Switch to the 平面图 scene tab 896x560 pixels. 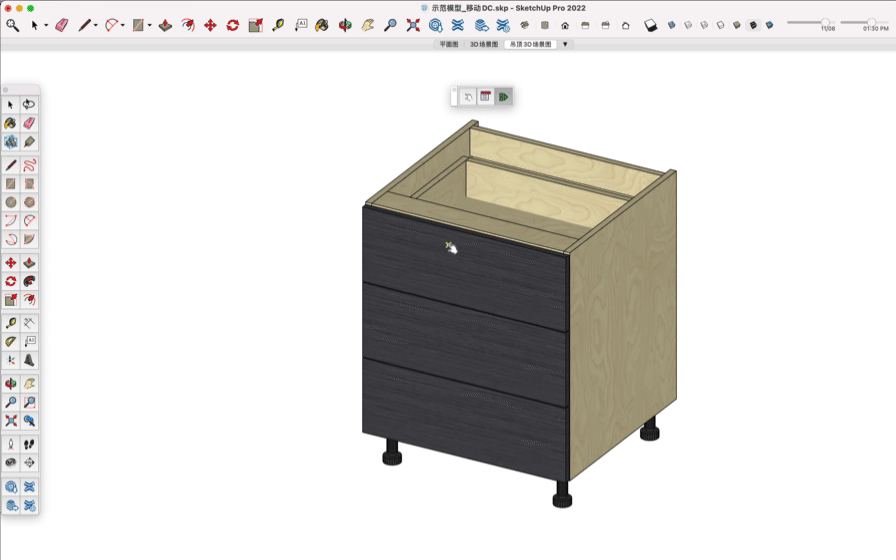pos(449,44)
